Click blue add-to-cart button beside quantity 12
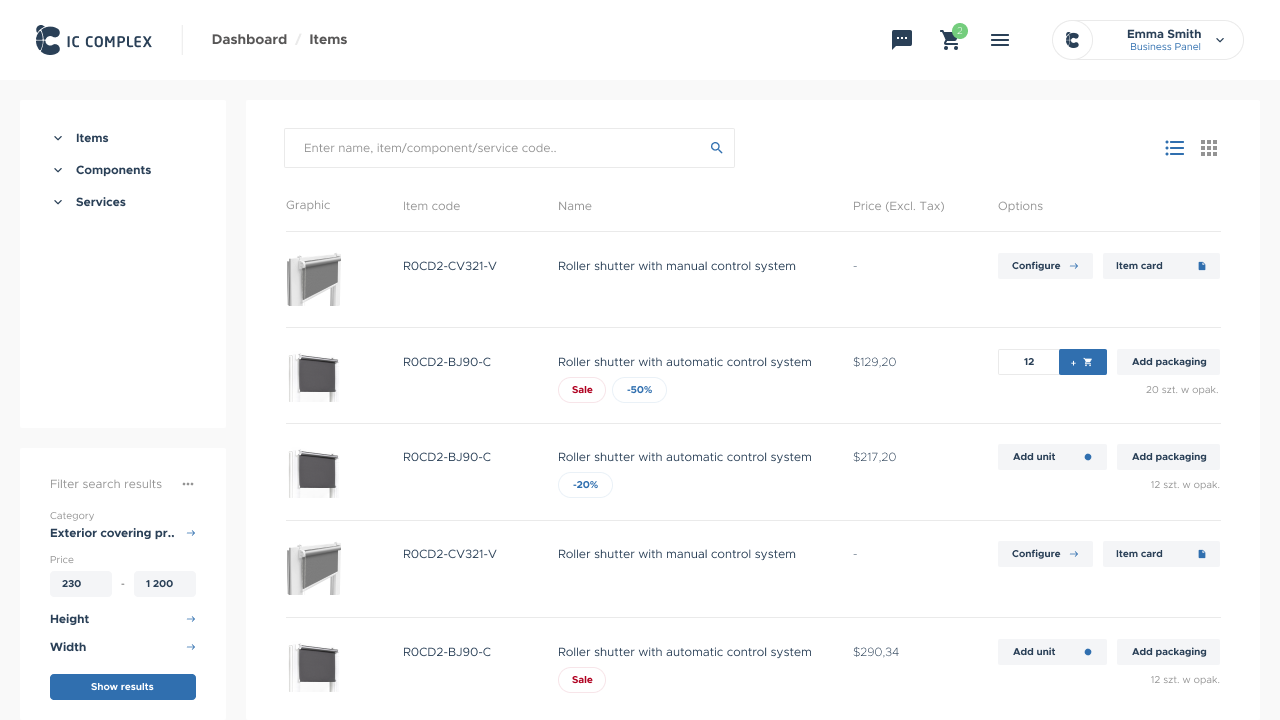This screenshot has width=1280, height=720. [x=1082, y=362]
